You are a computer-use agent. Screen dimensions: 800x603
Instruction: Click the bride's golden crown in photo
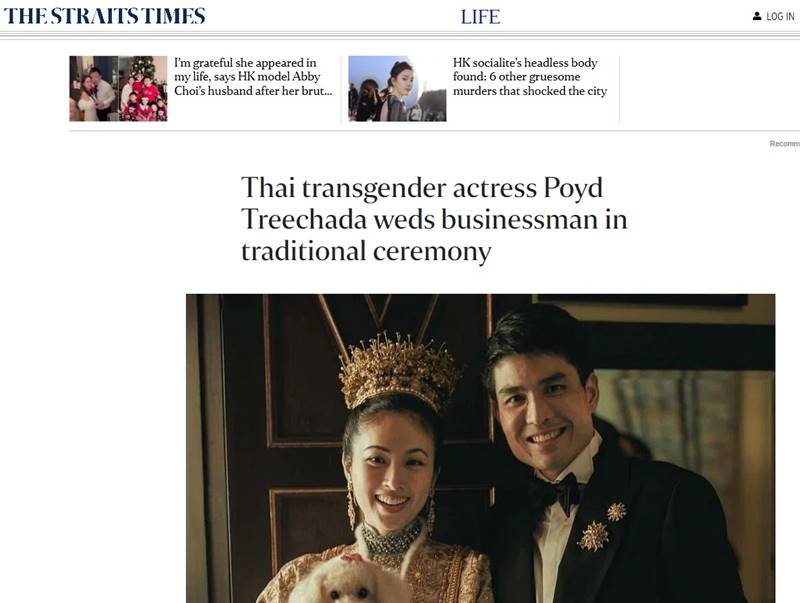point(399,370)
